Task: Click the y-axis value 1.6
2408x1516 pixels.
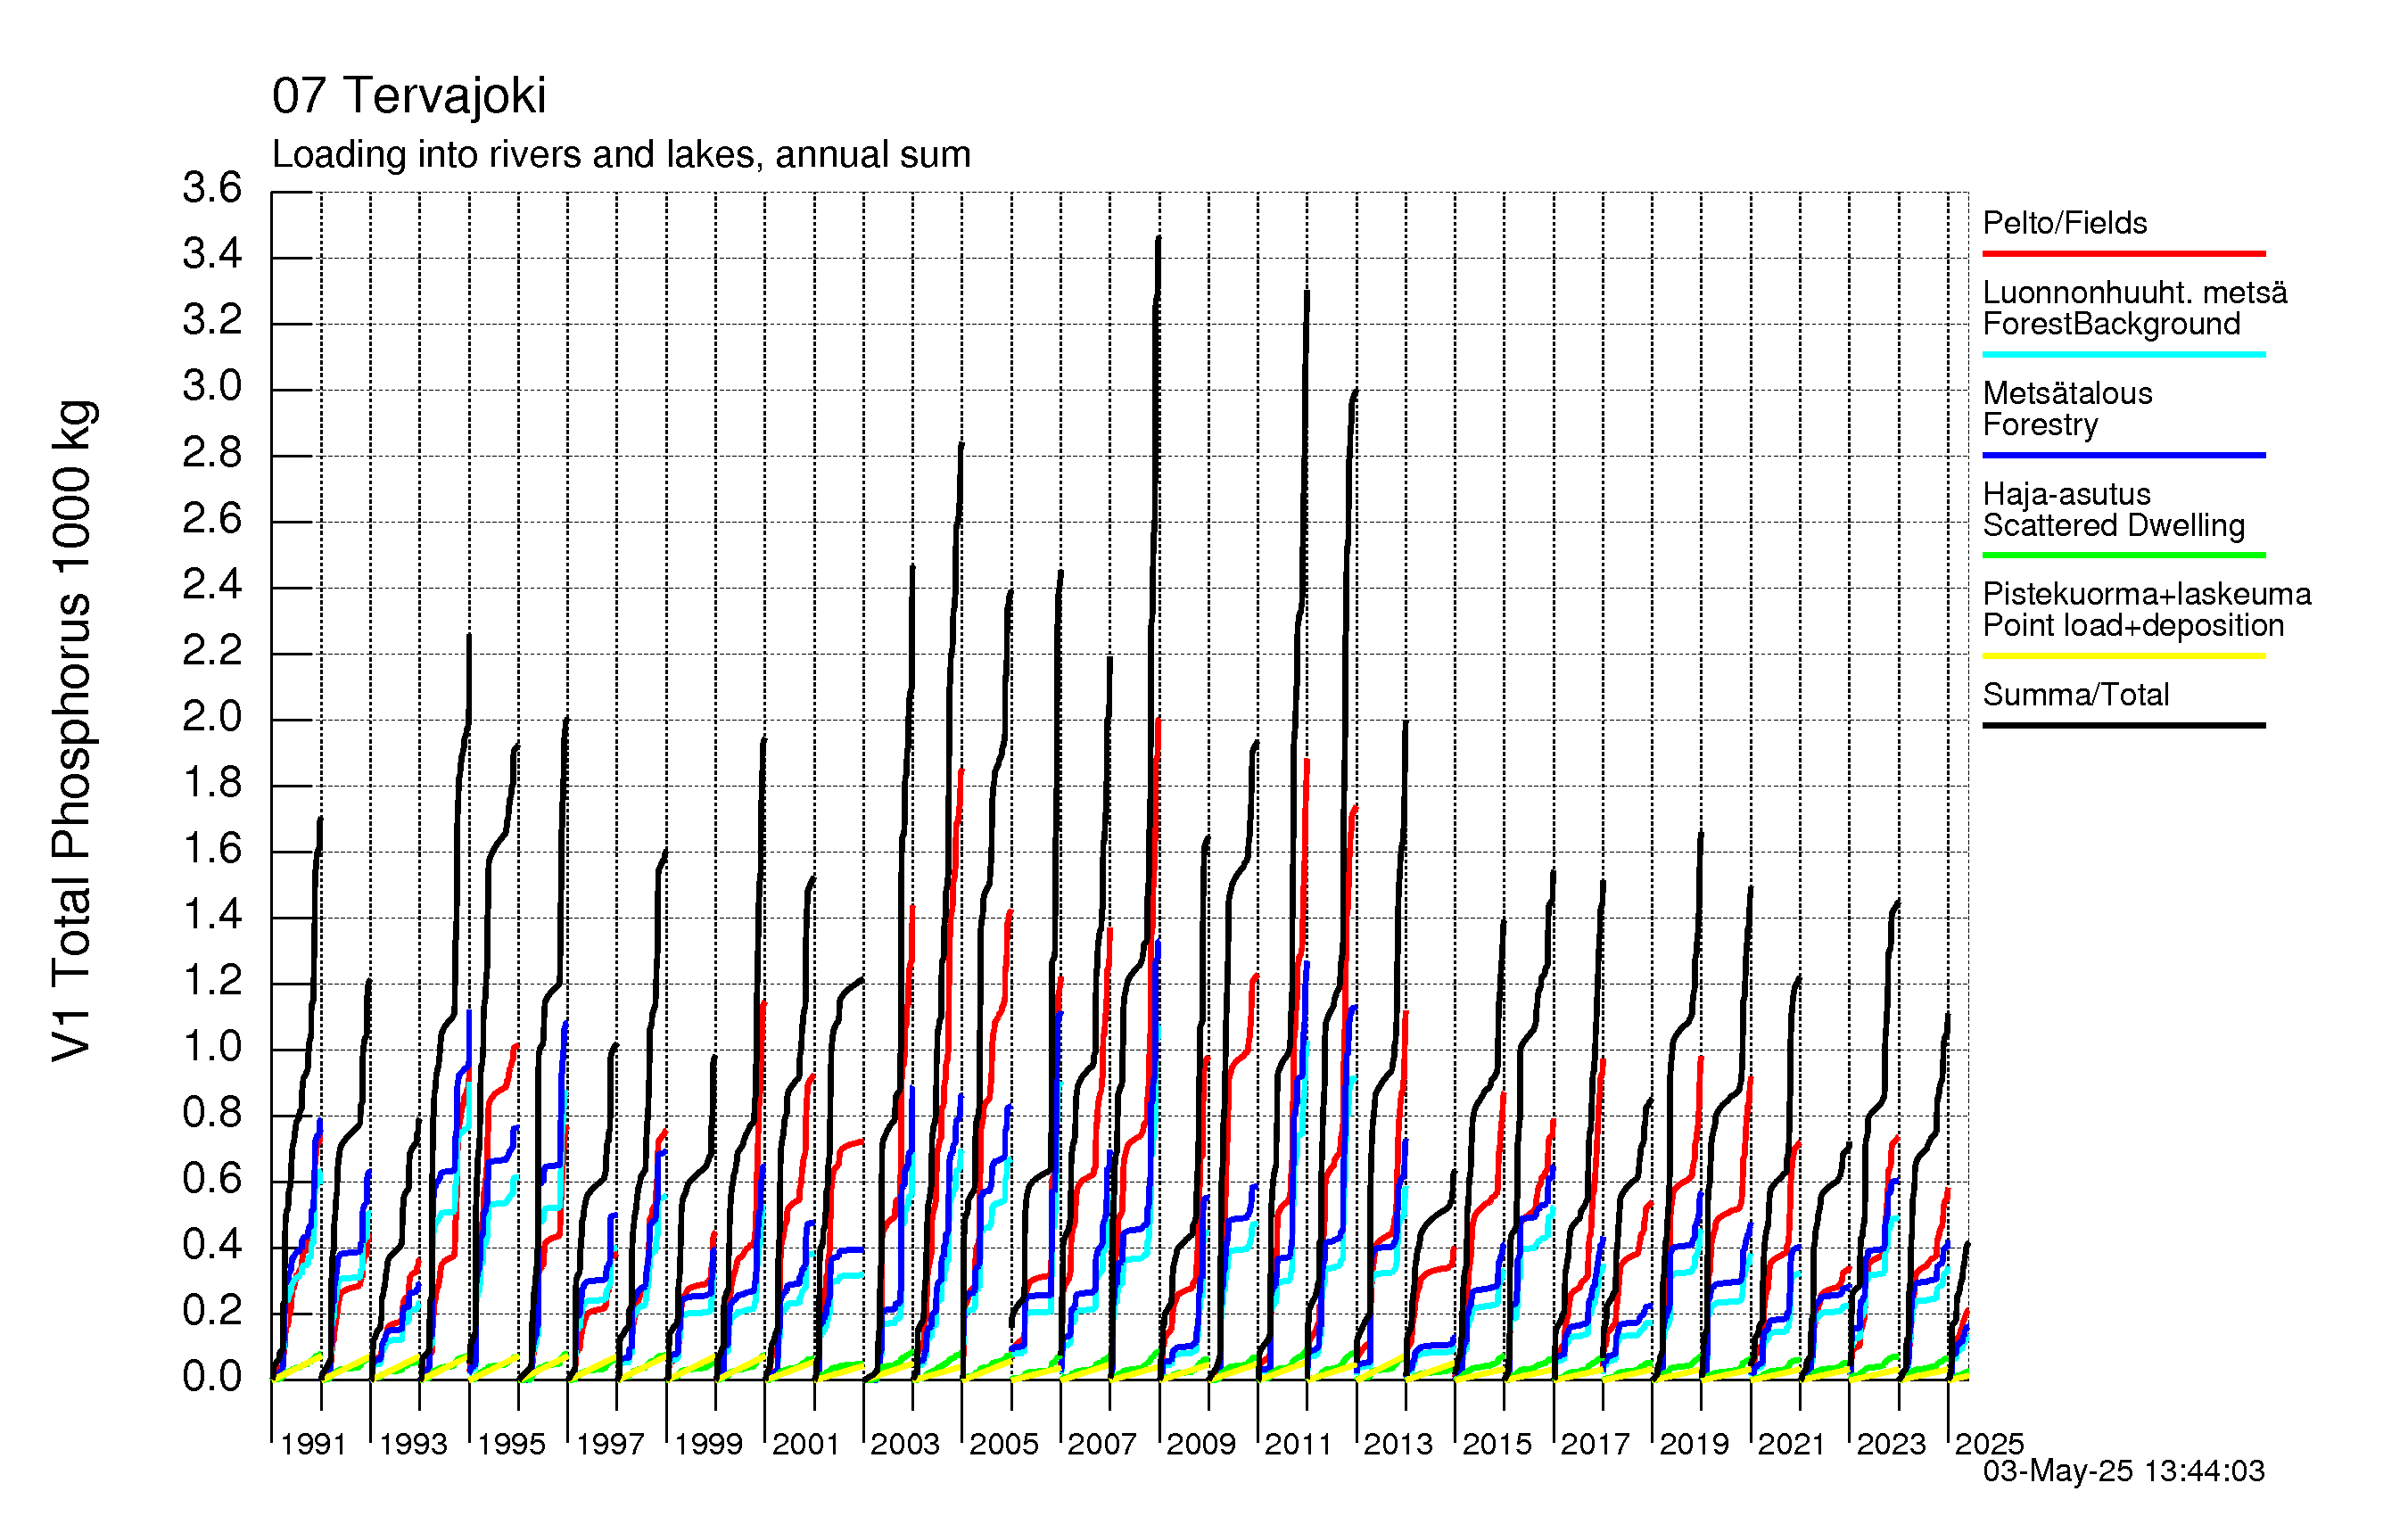Action: 212,849
